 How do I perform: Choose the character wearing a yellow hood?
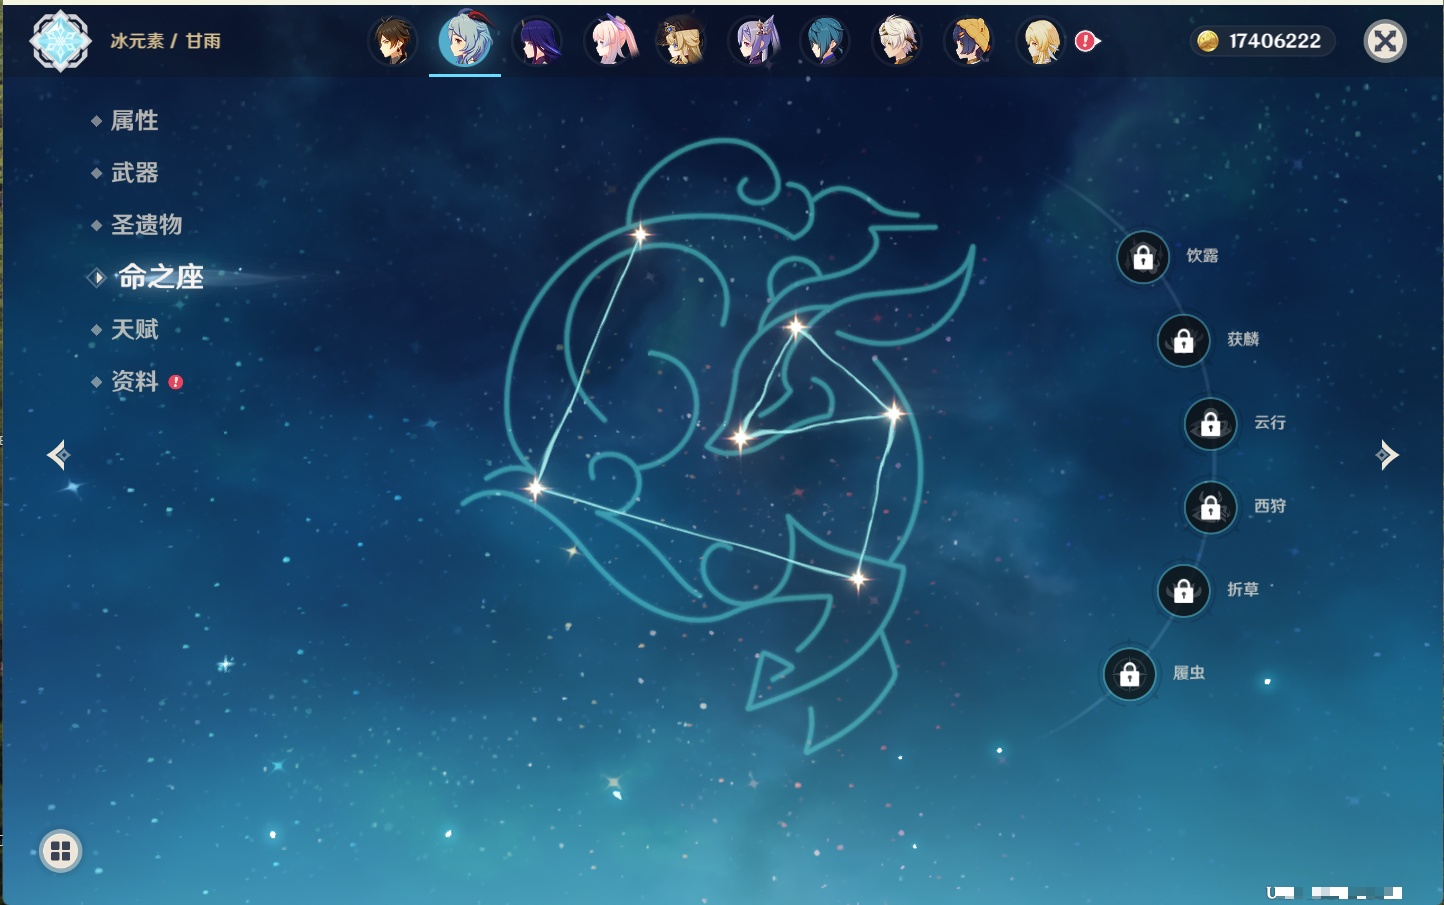click(x=969, y=42)
